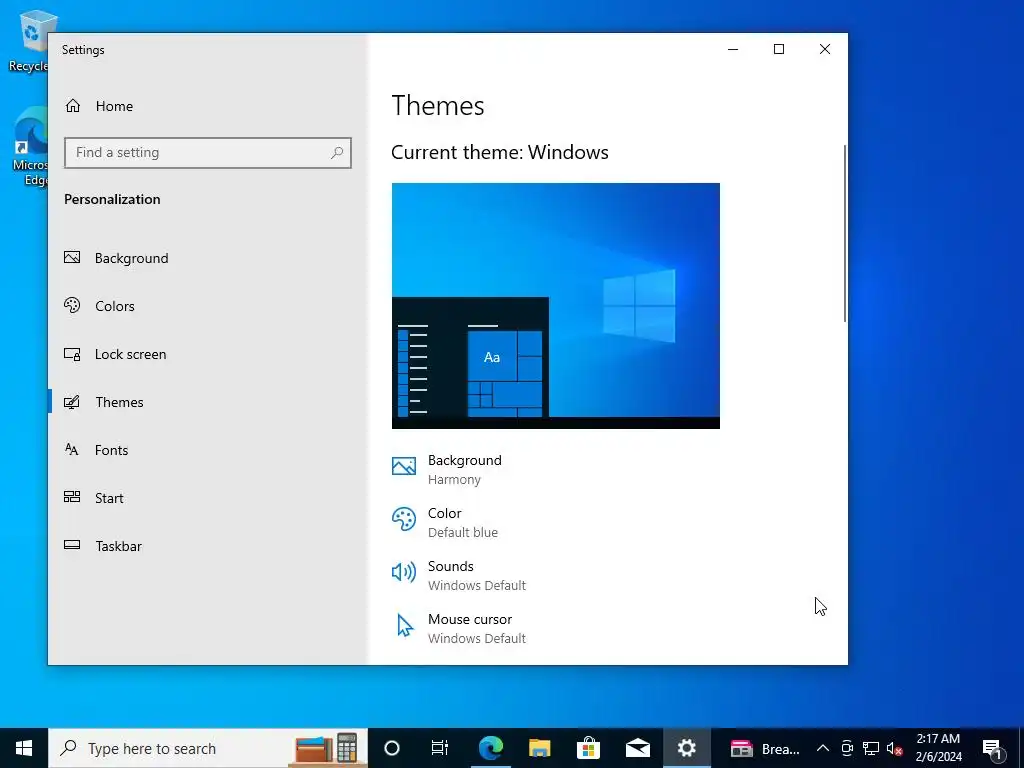Image resolution: width=1024 pixels, height=768 pixels.
Task: Open theme Color Default blue option
Action: click(x=445, y=522)
